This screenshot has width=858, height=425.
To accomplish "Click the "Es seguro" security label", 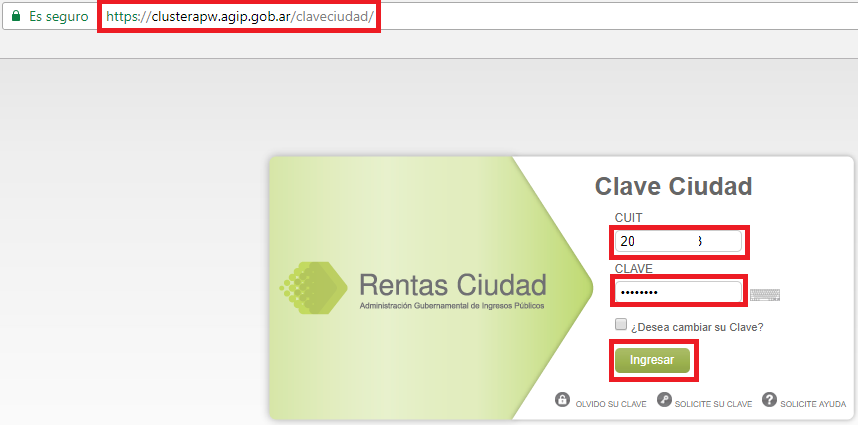I will pyautogui.click(x=58, y=17).
